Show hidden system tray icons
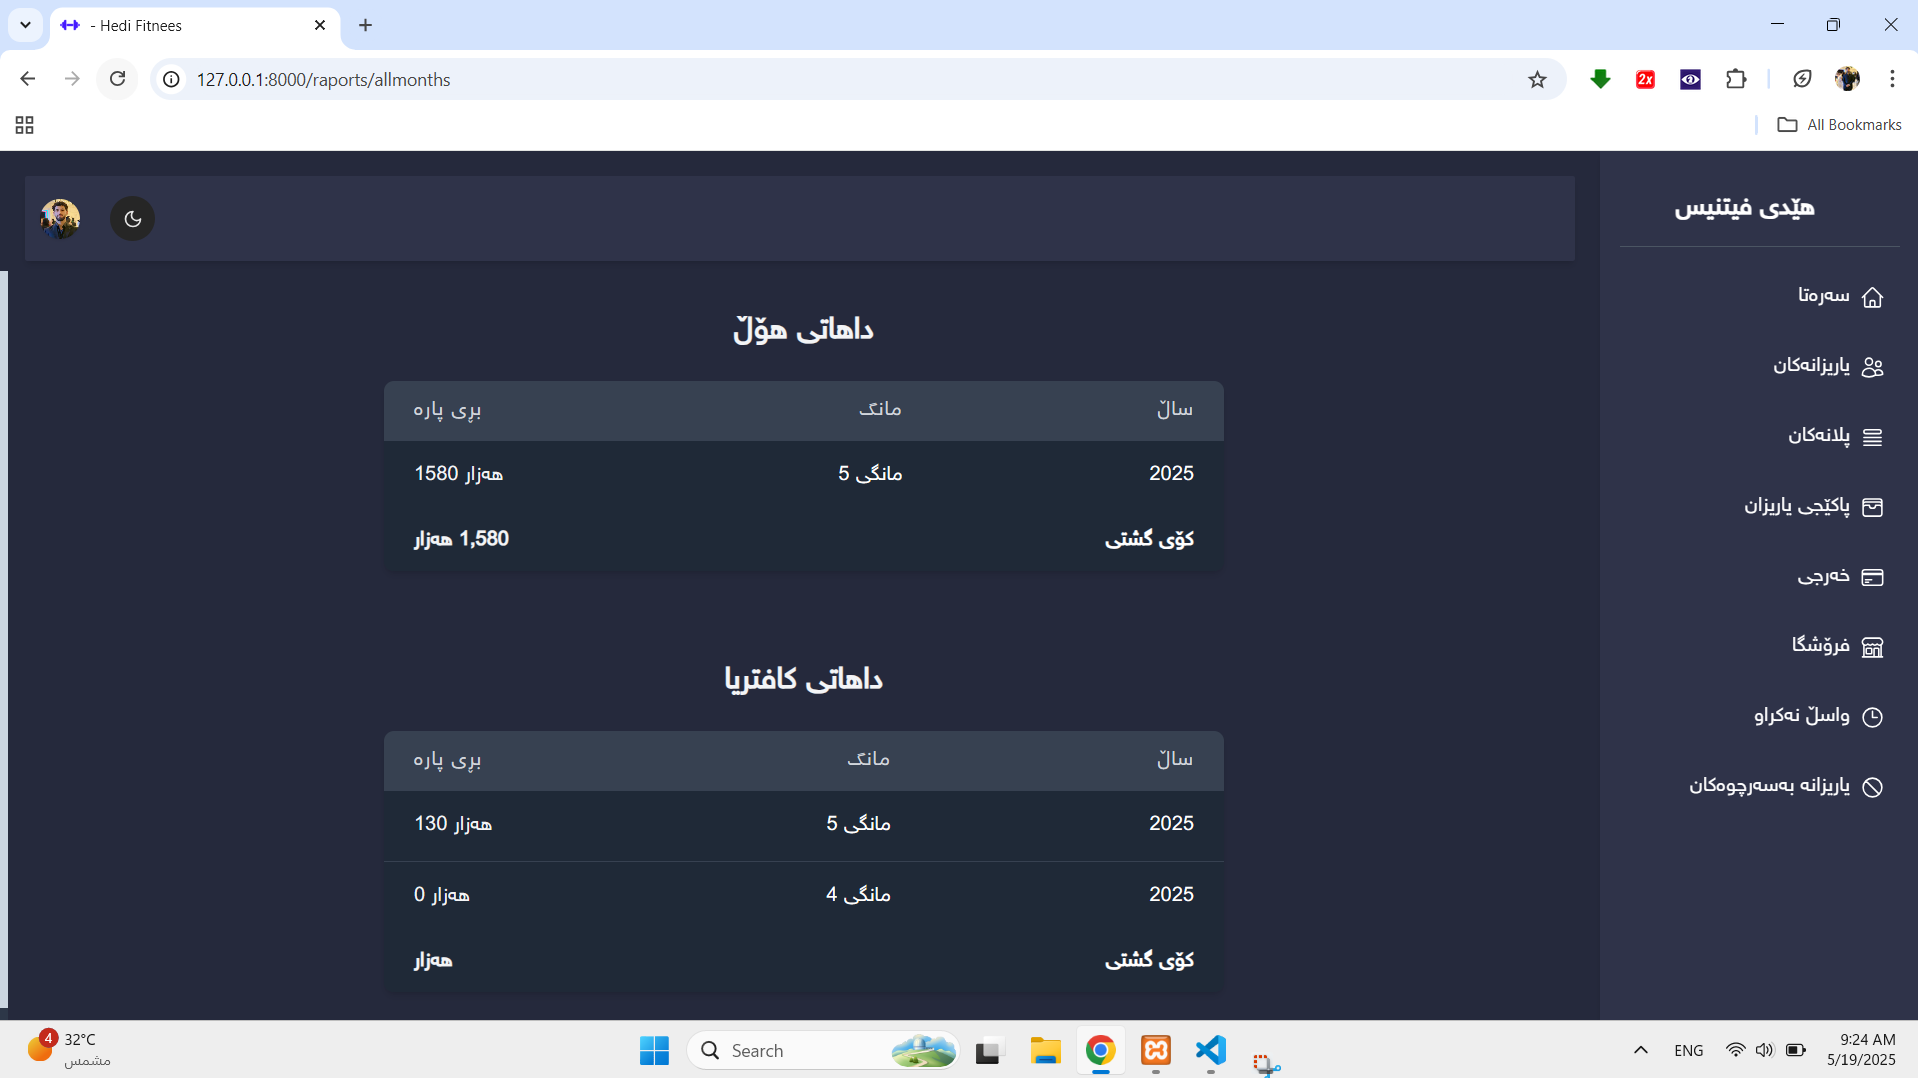This screenshot has height=1078, width=1918. point(1640,1050)
